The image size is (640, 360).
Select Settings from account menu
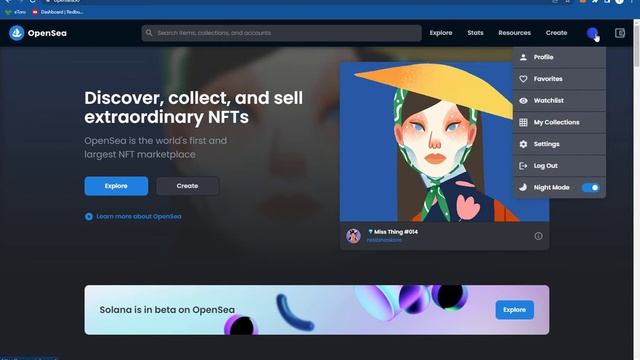tap(559, 144)
